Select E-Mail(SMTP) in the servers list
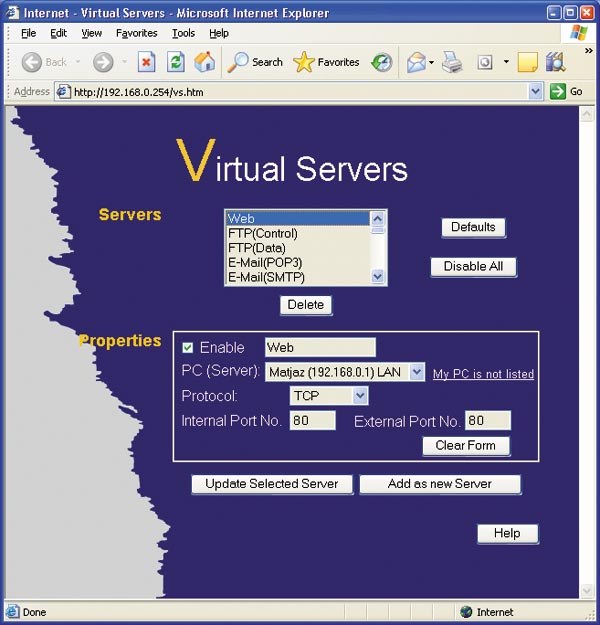The height and width of the screenshot is (625, 600). [298, 277]
